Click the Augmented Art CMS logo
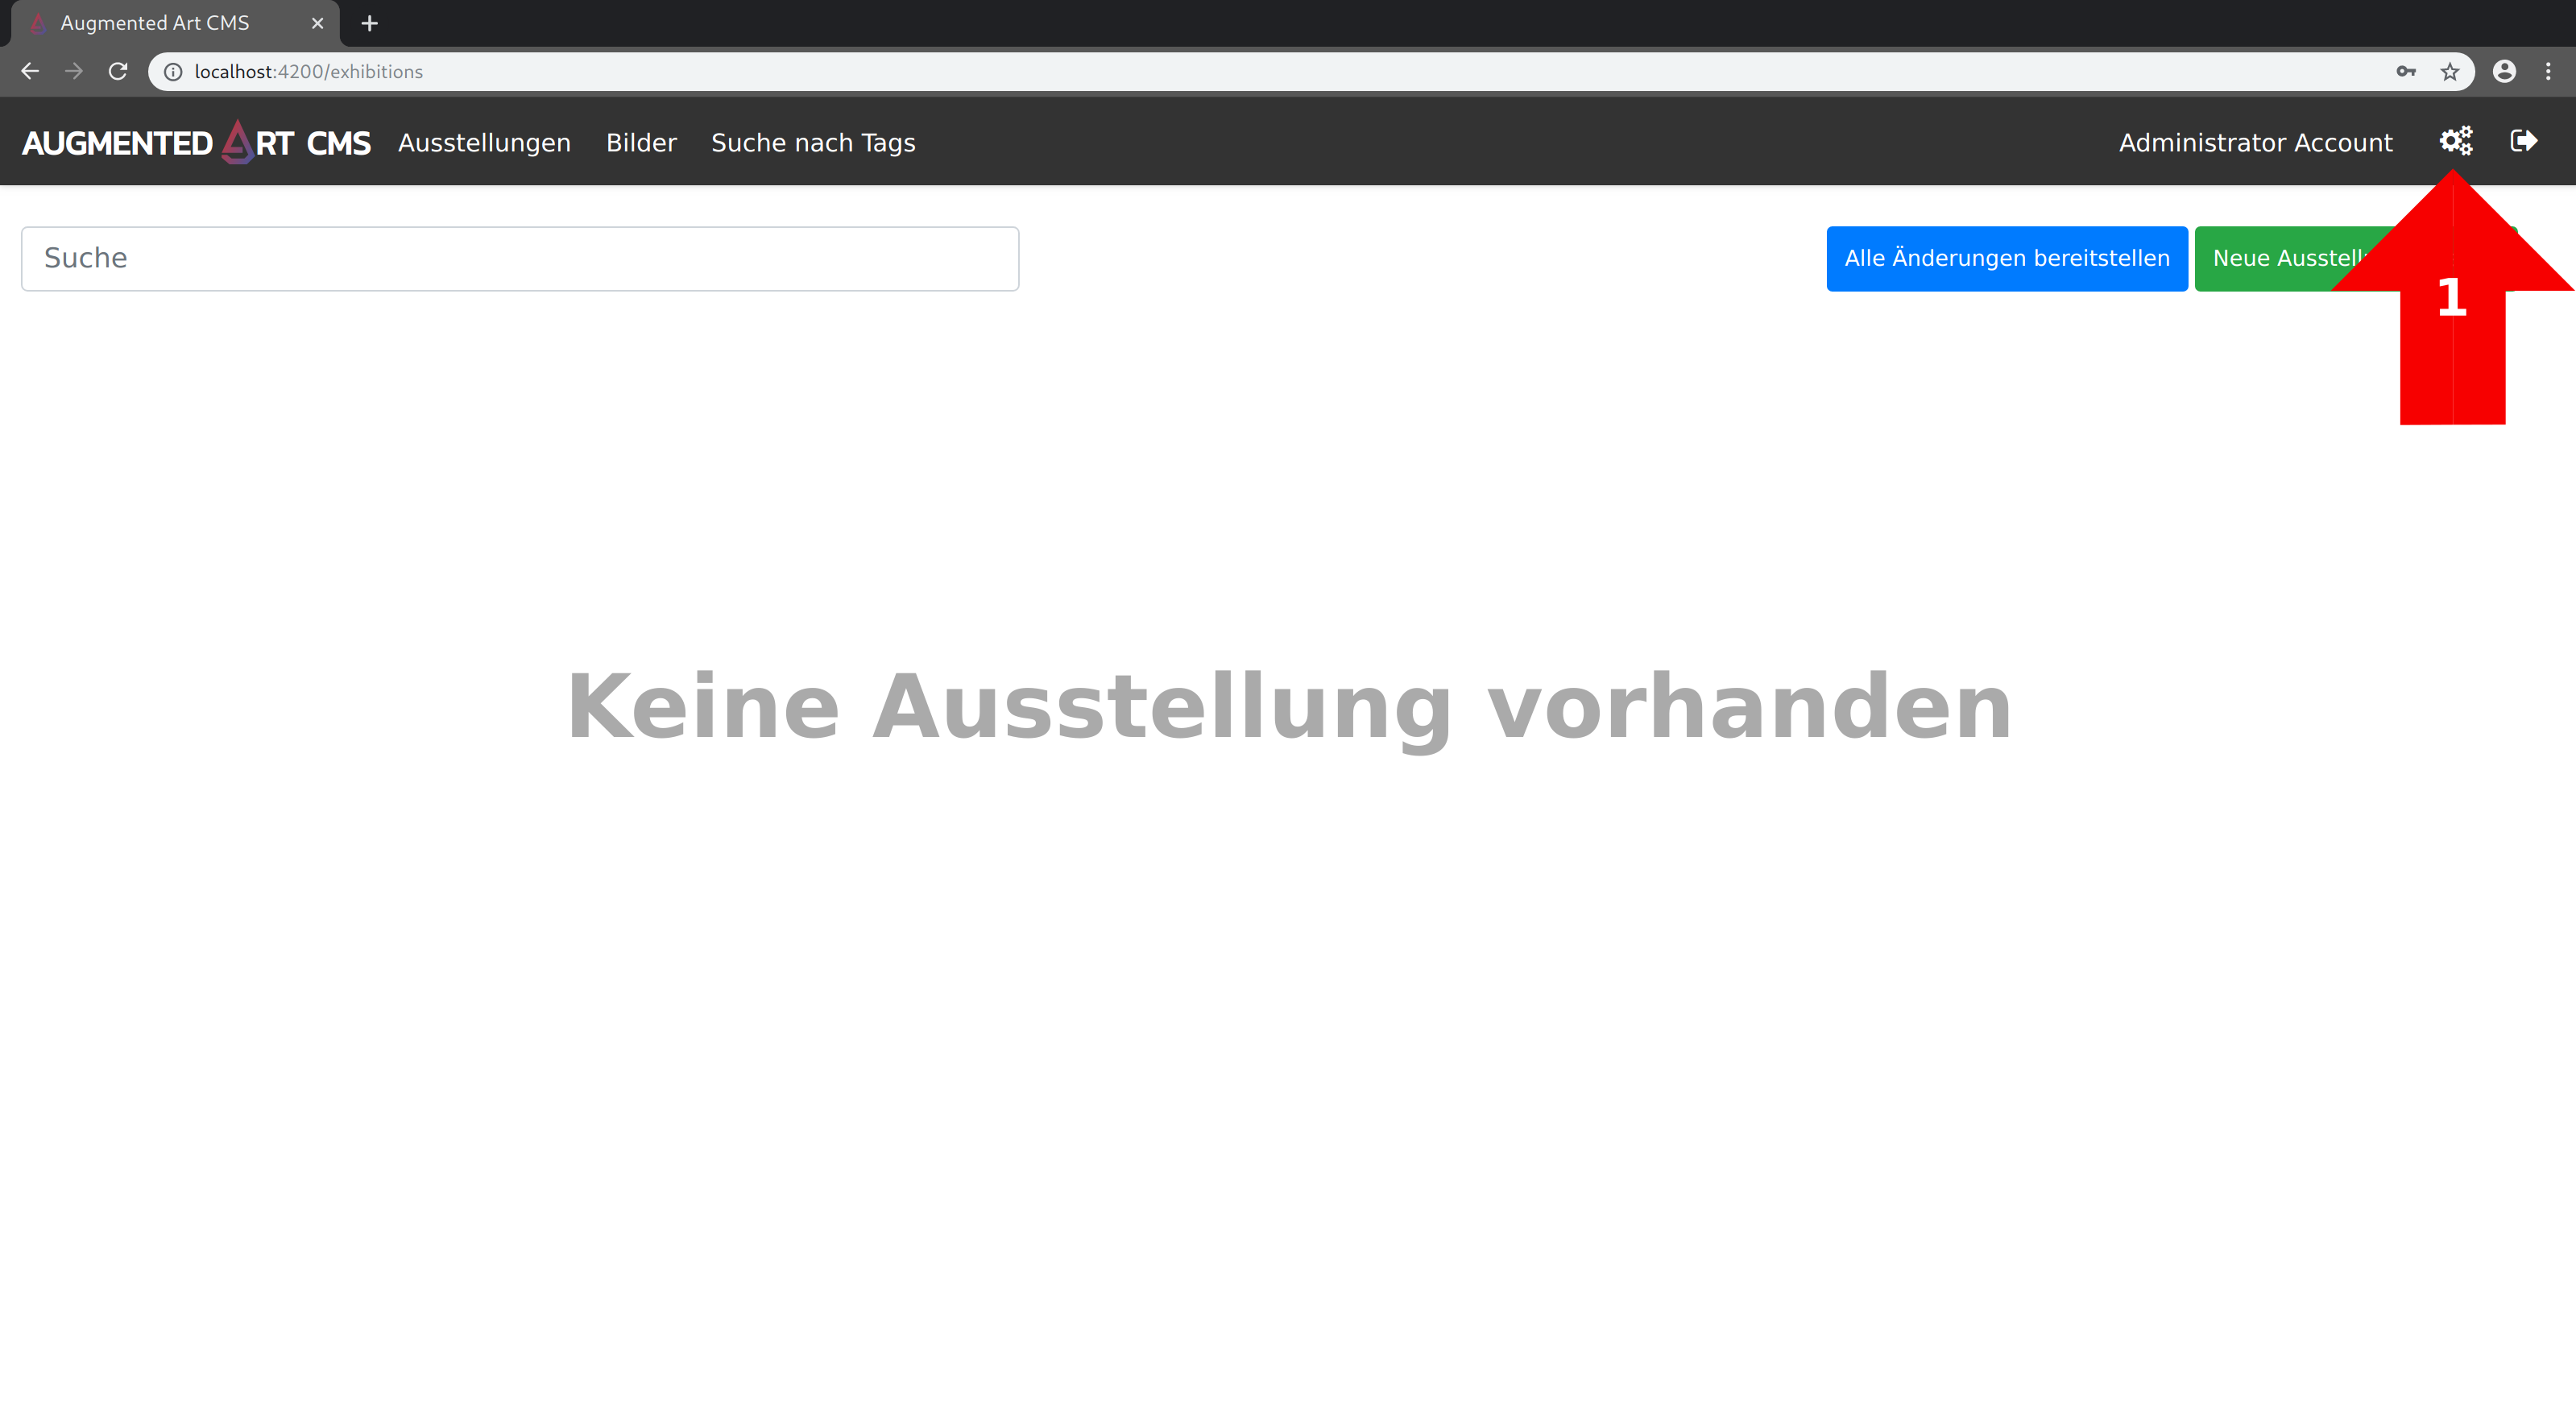Viewport: 2576px width, 1420px height. [x=196, y=142]
